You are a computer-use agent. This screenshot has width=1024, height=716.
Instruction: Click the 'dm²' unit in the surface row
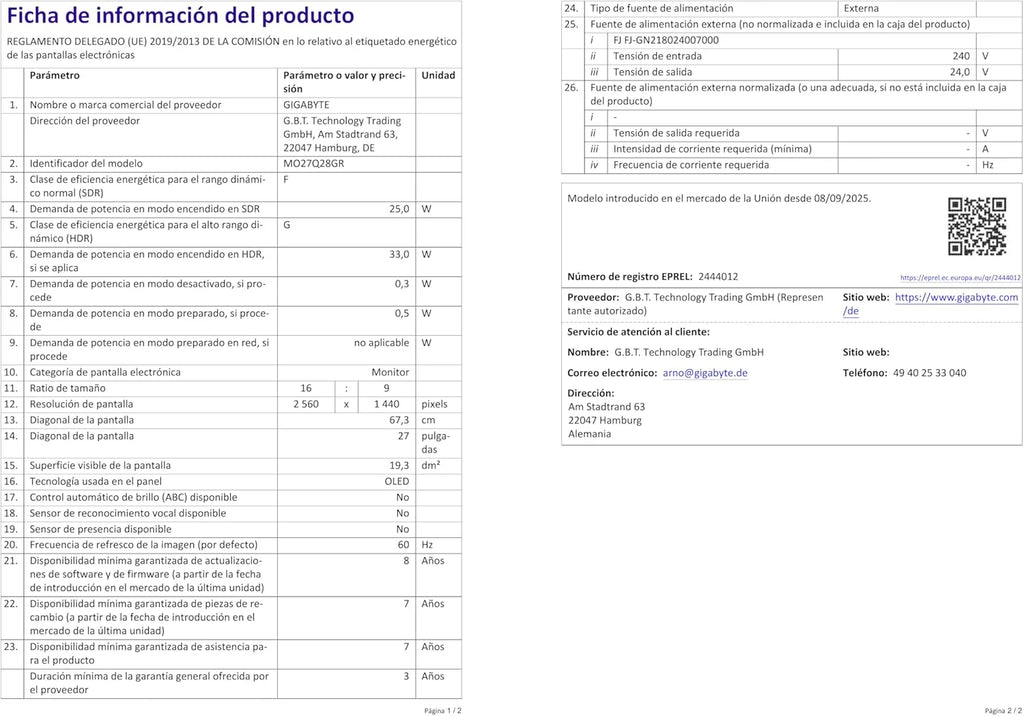tap(430, 465)
